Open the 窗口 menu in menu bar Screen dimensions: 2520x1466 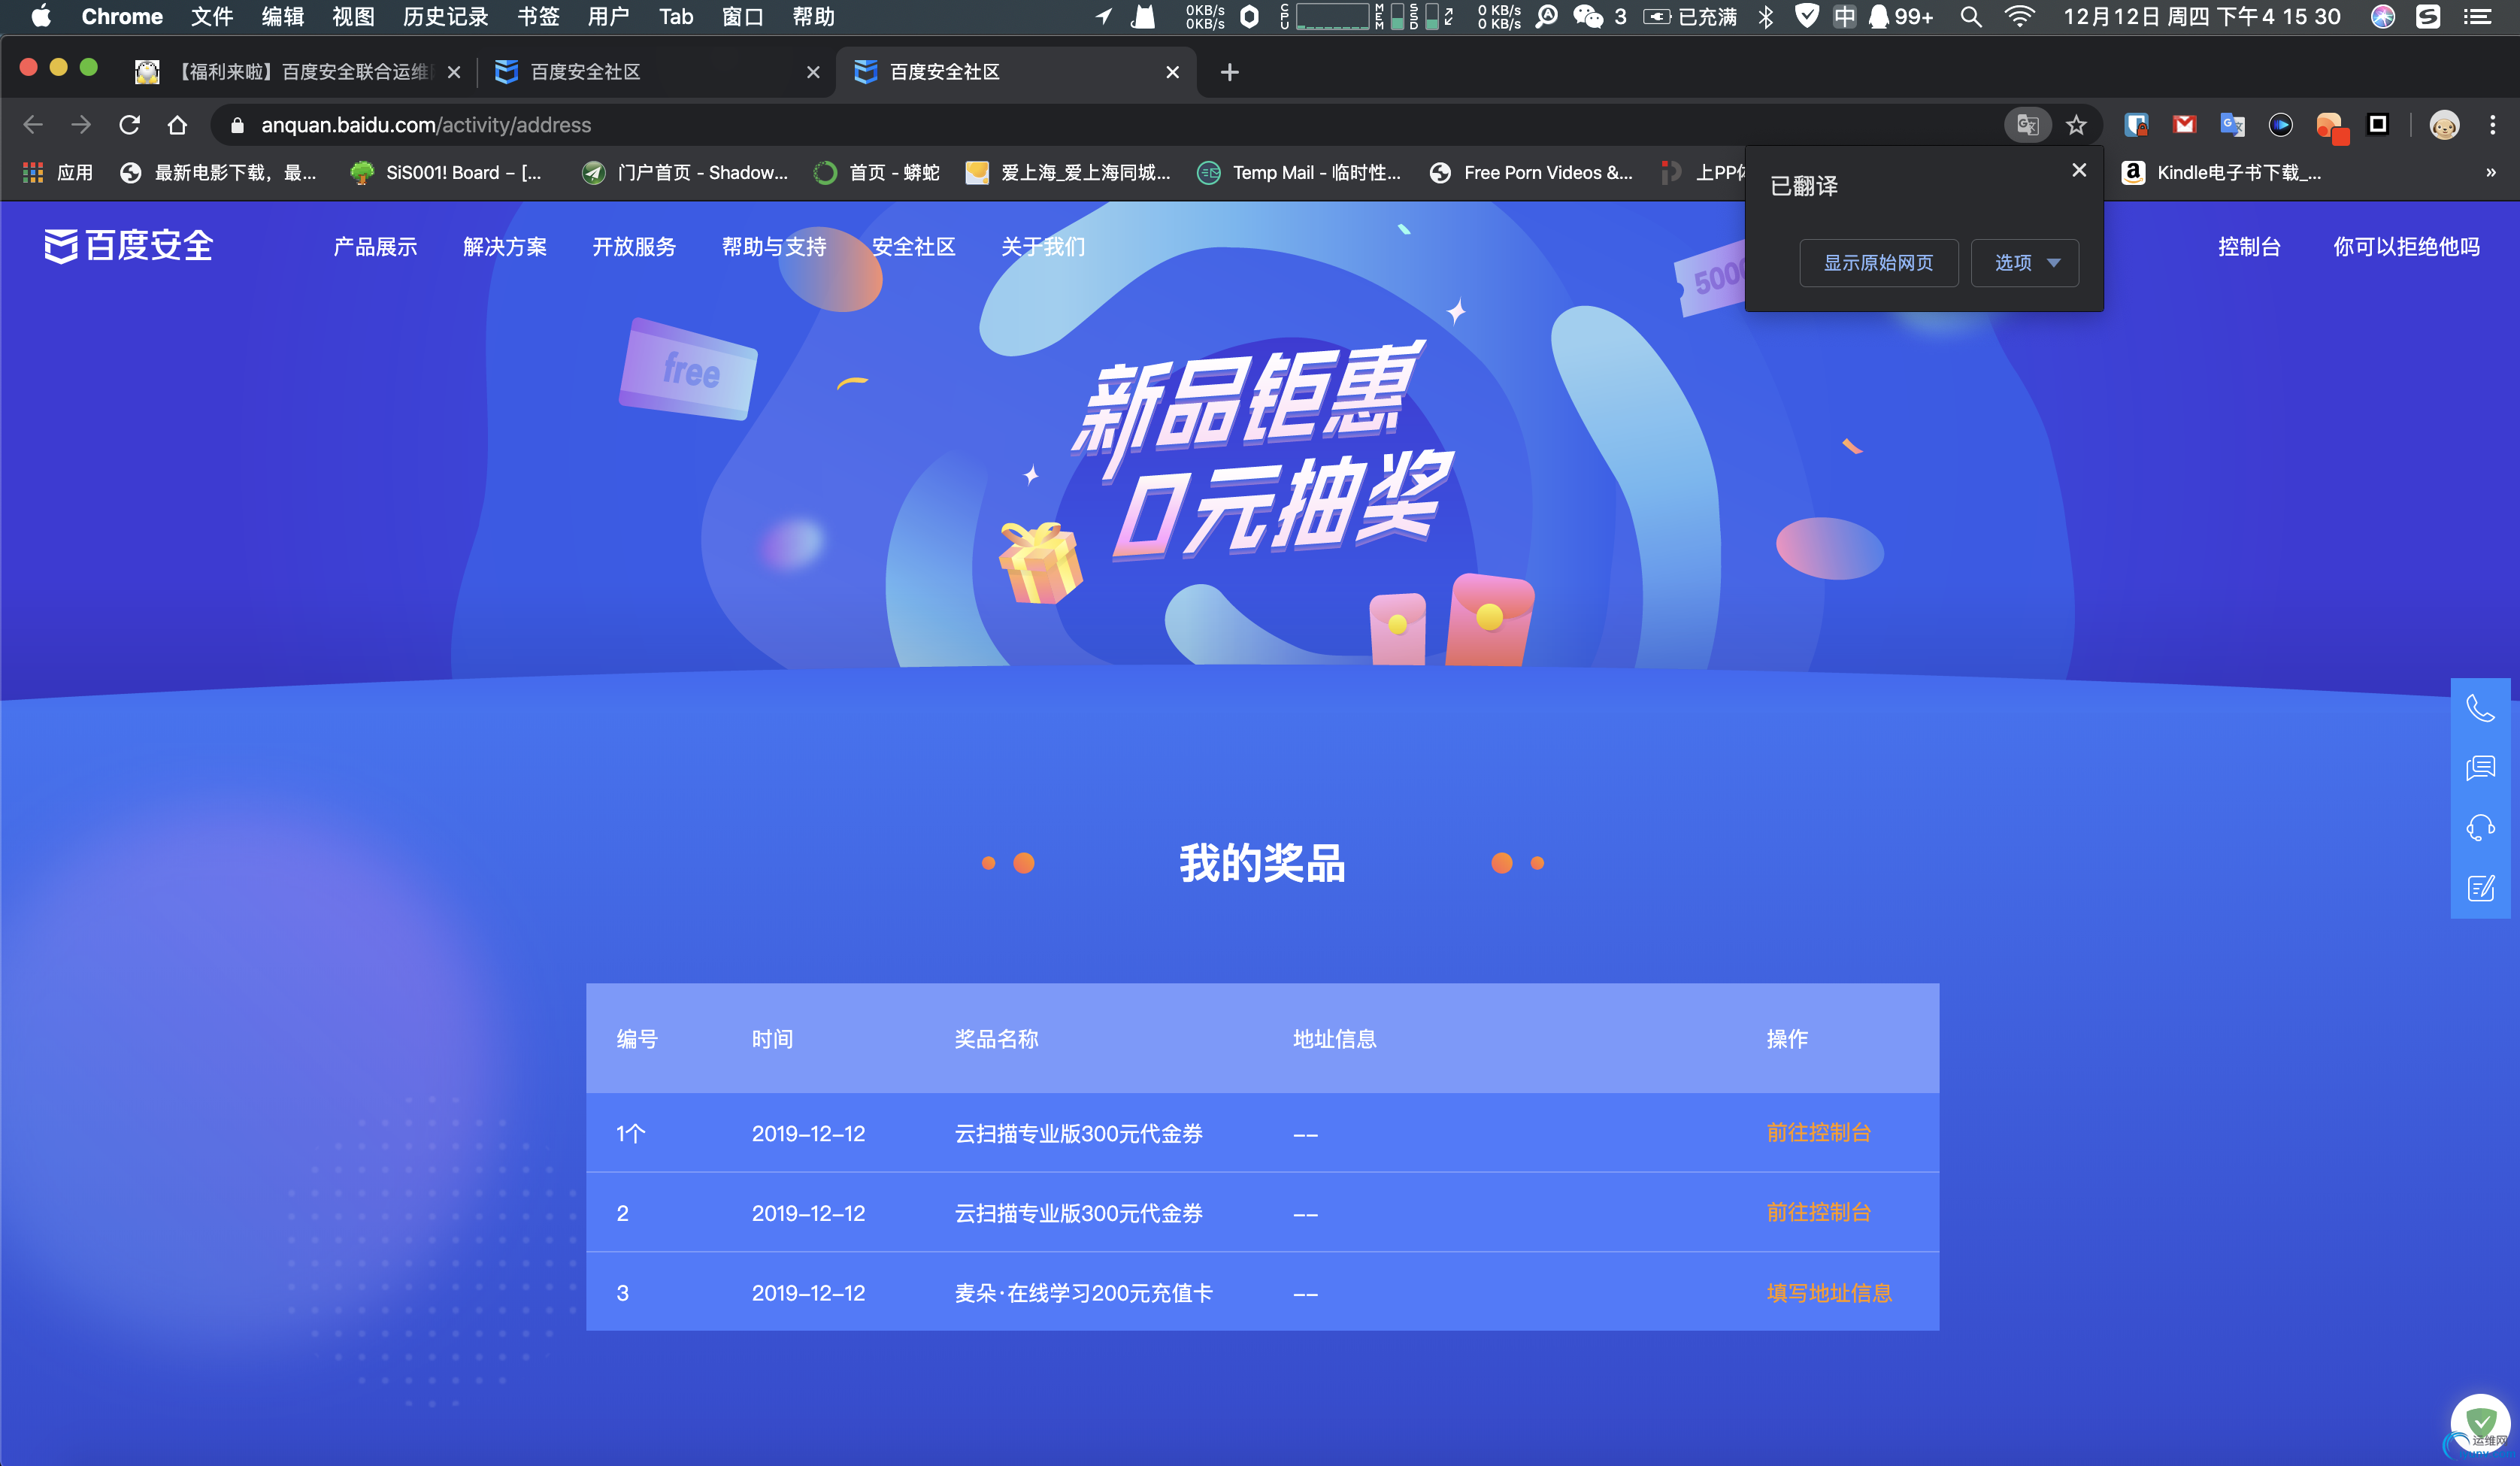pyautogui.click(x=742, y=17)
